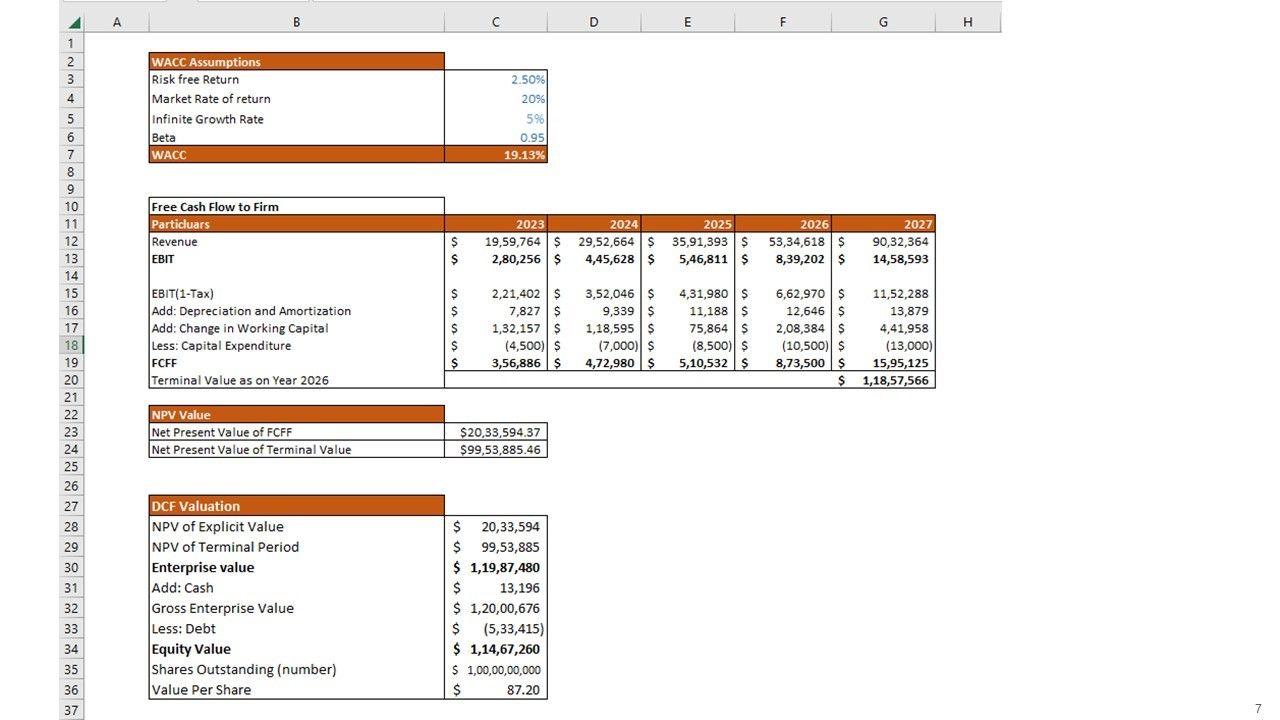Viewport: 1280px width, 720px height.
Task: Select Net Present Value of FCFF amount
Action: point(496,432)
